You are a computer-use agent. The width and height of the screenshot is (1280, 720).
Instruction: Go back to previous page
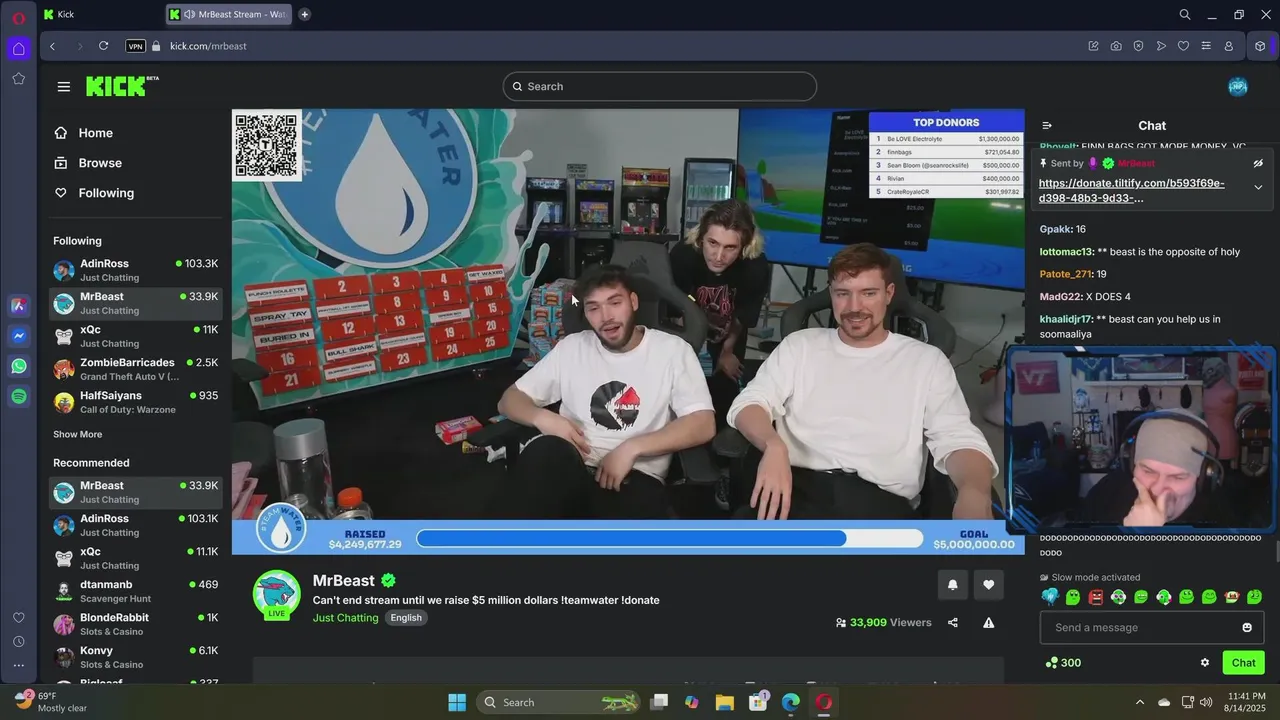click(x=52, y=46)
